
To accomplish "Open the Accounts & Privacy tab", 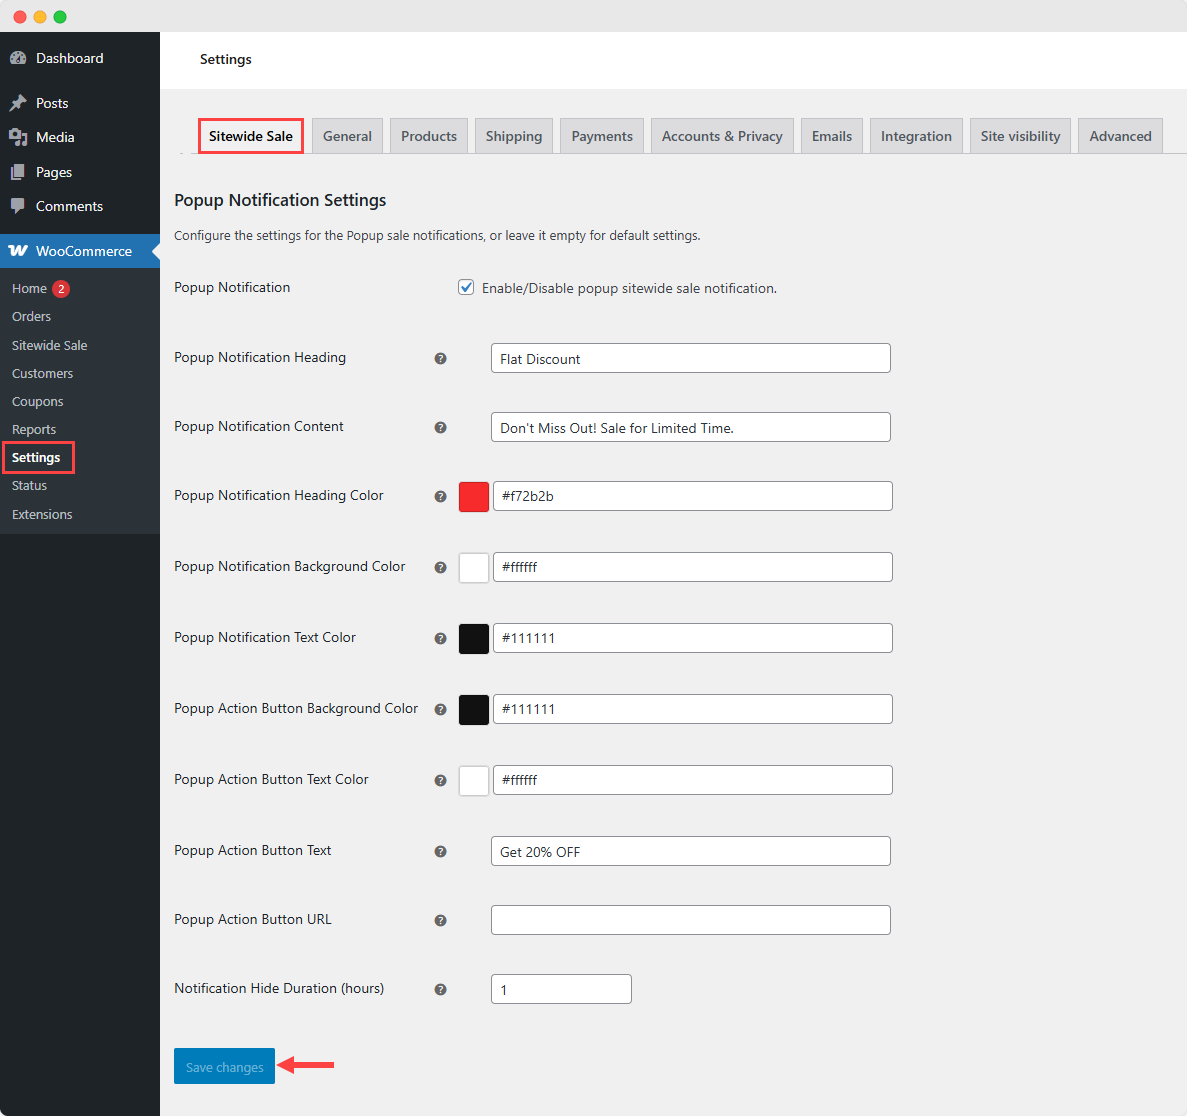I will (722, 136).
